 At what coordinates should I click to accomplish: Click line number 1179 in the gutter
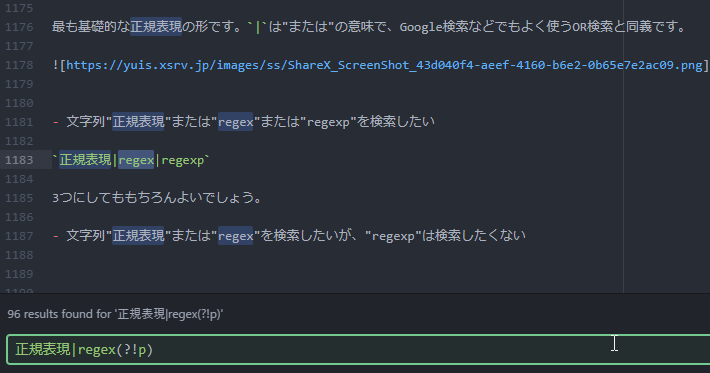[19, 84]
